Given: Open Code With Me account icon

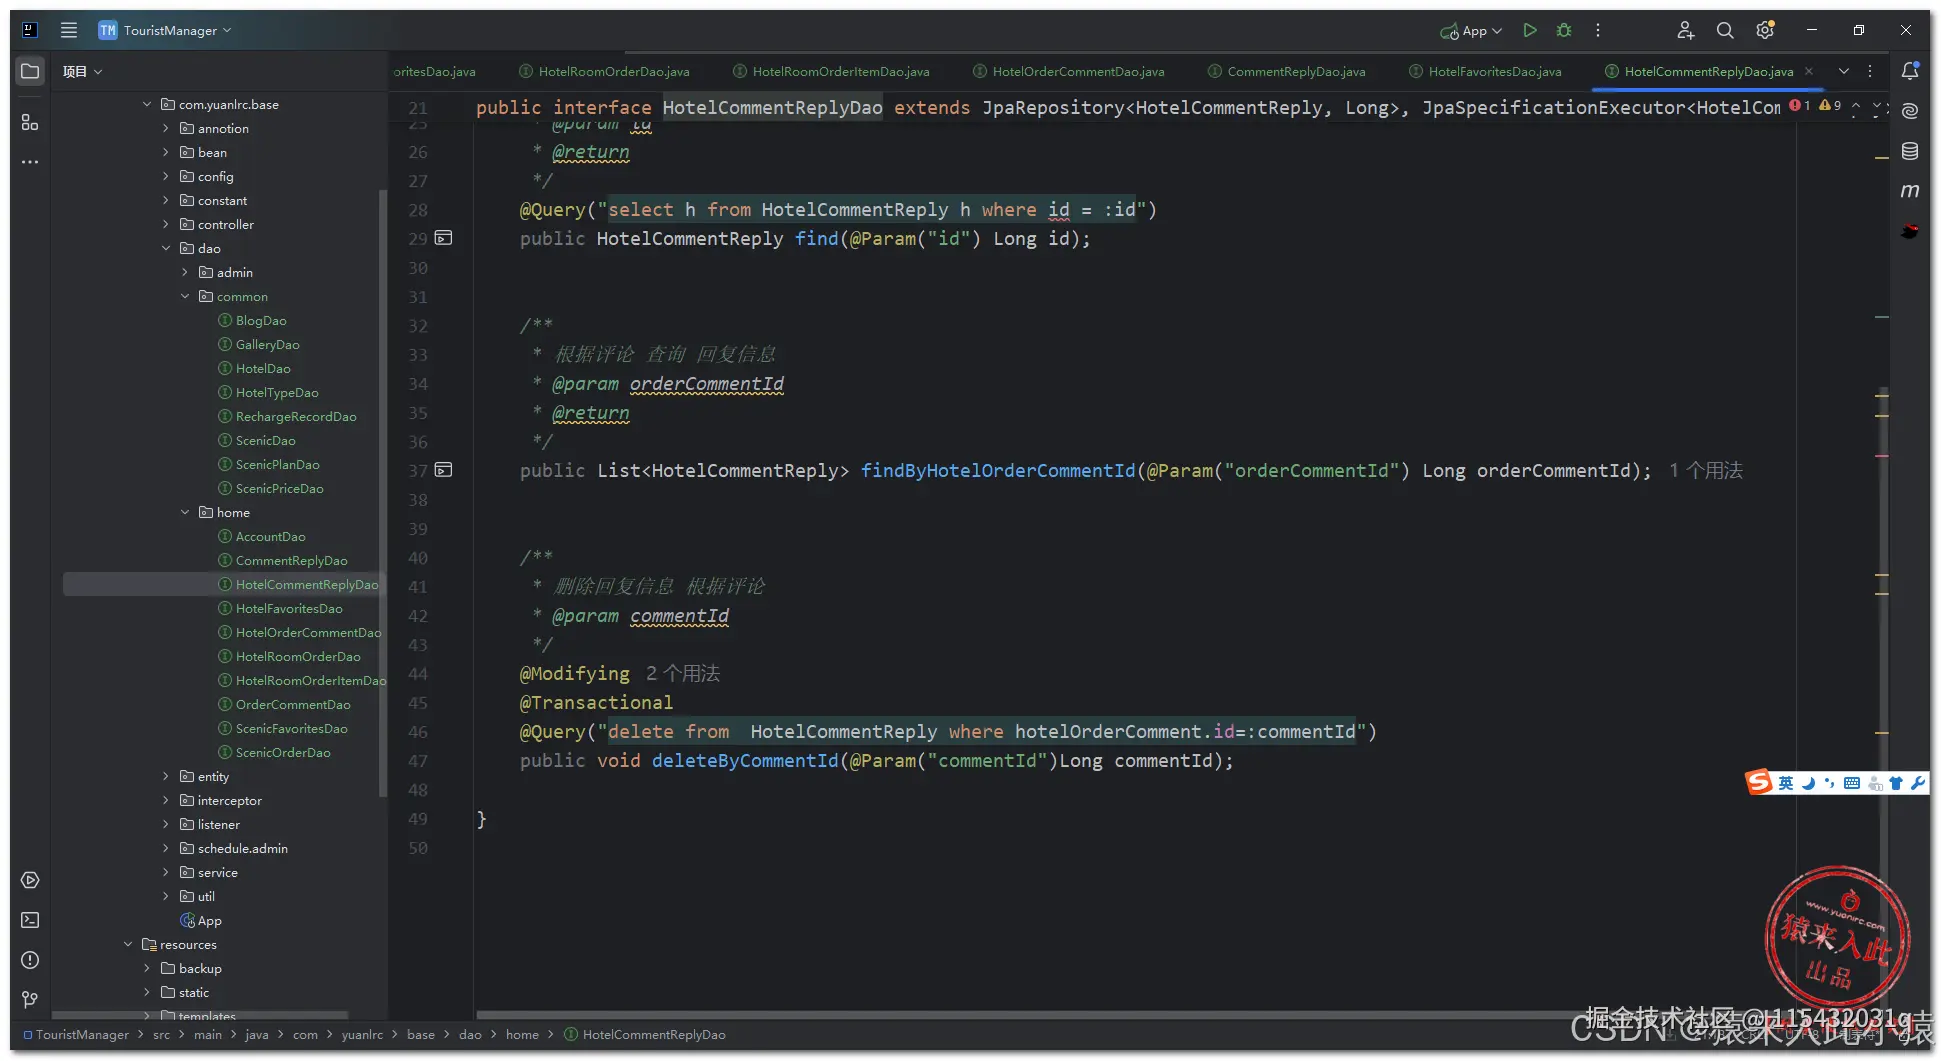Looking at the screenshot, I should 1685,30.
